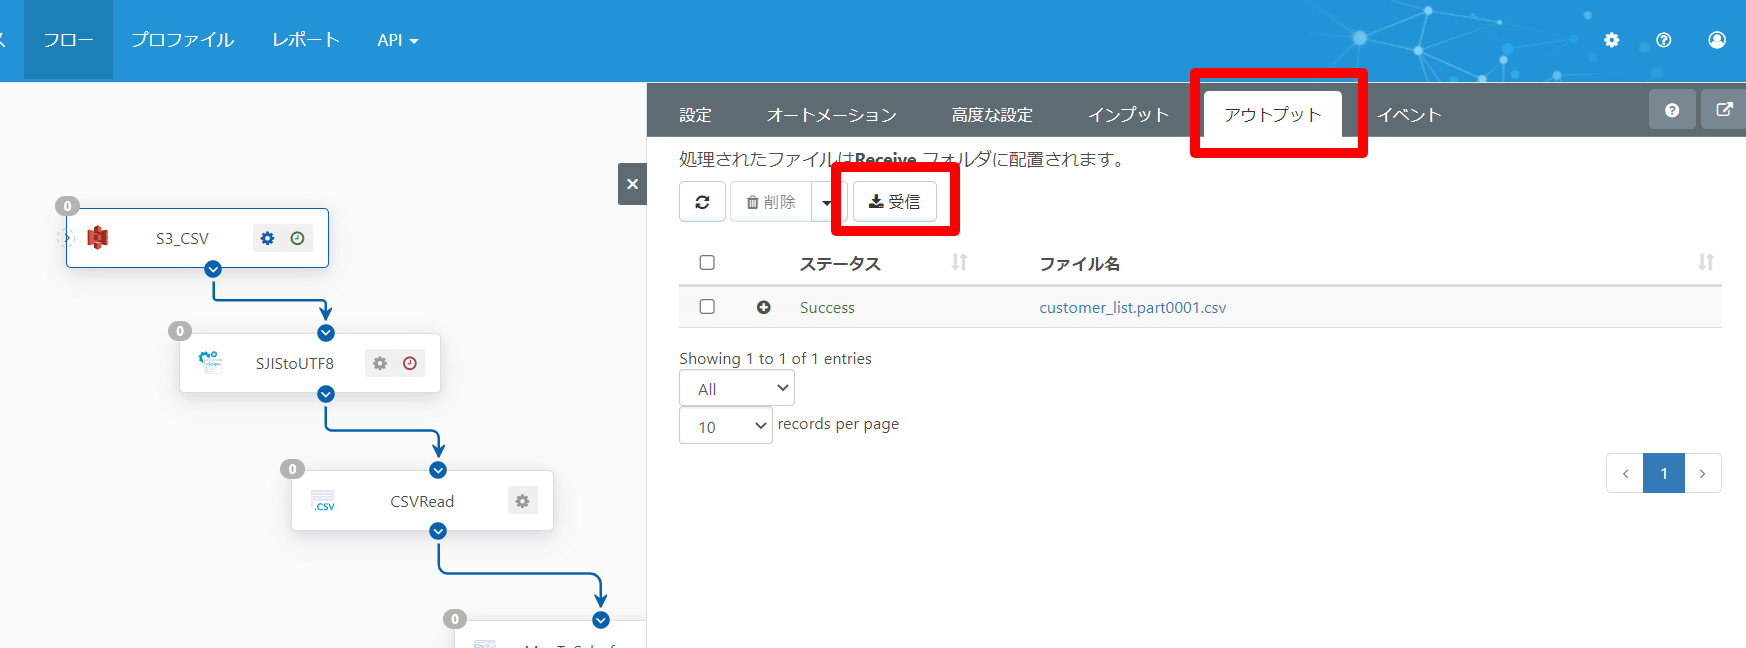Check the select-all header checkbox
1746x648 pixels.
tap(707, 262)
